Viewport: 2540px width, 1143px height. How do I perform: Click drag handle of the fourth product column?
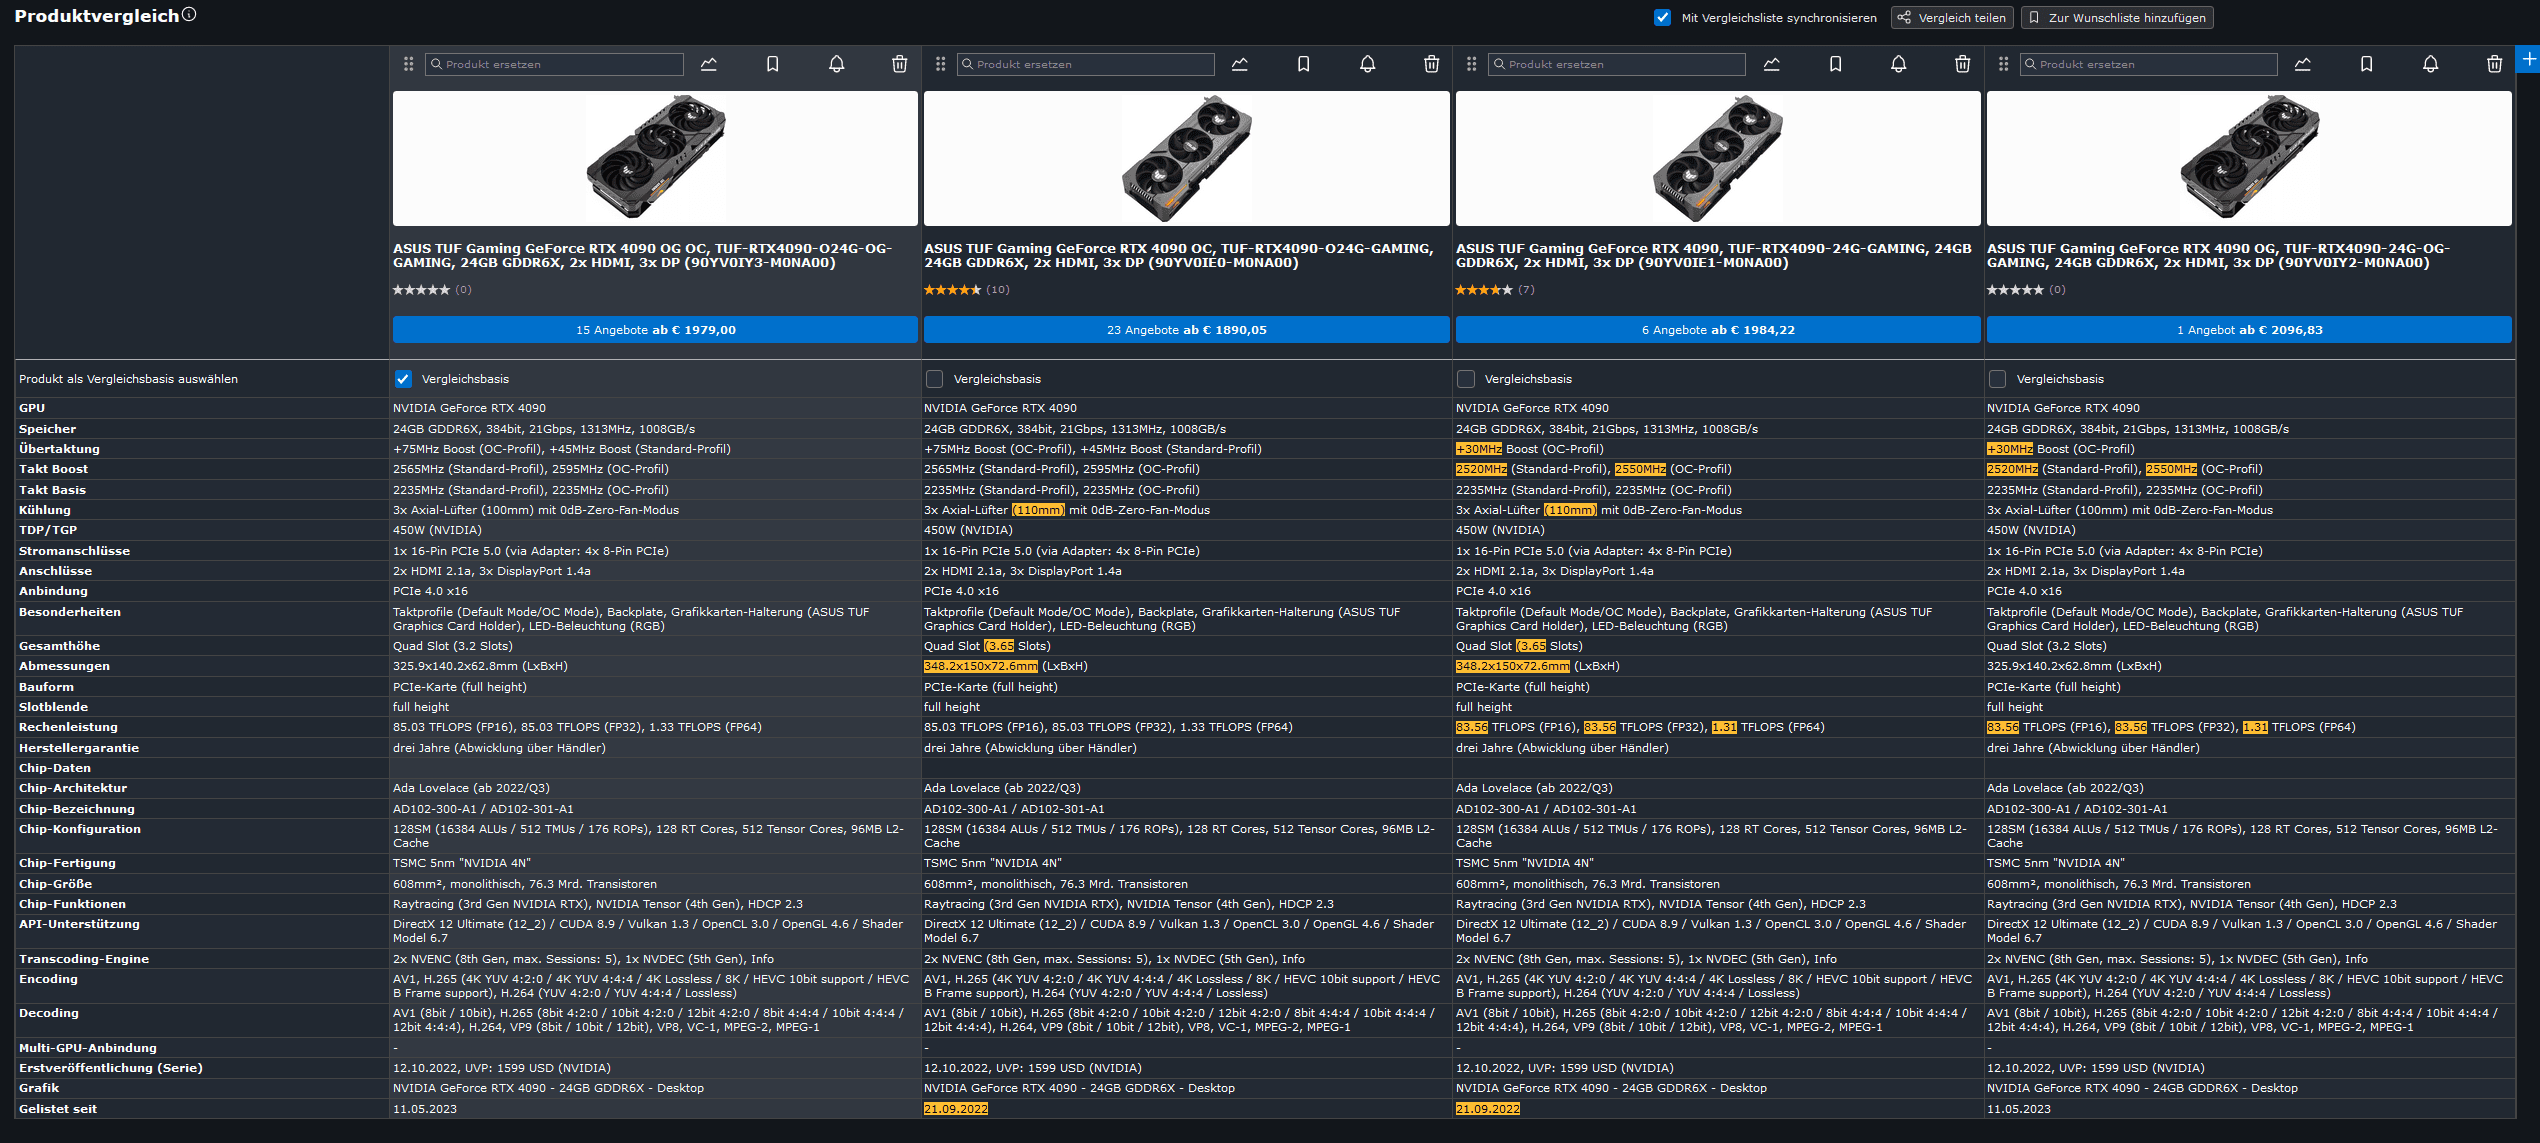[2002, 64]
